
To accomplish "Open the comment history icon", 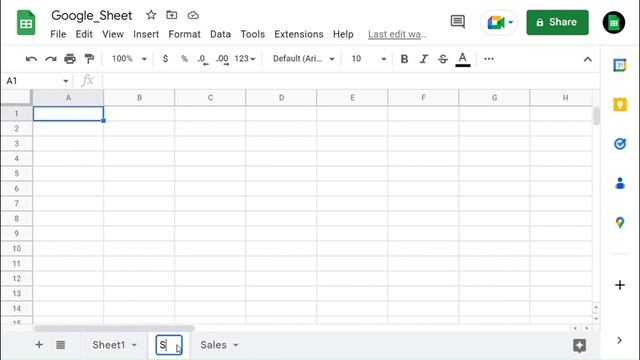I will (458, 22).
